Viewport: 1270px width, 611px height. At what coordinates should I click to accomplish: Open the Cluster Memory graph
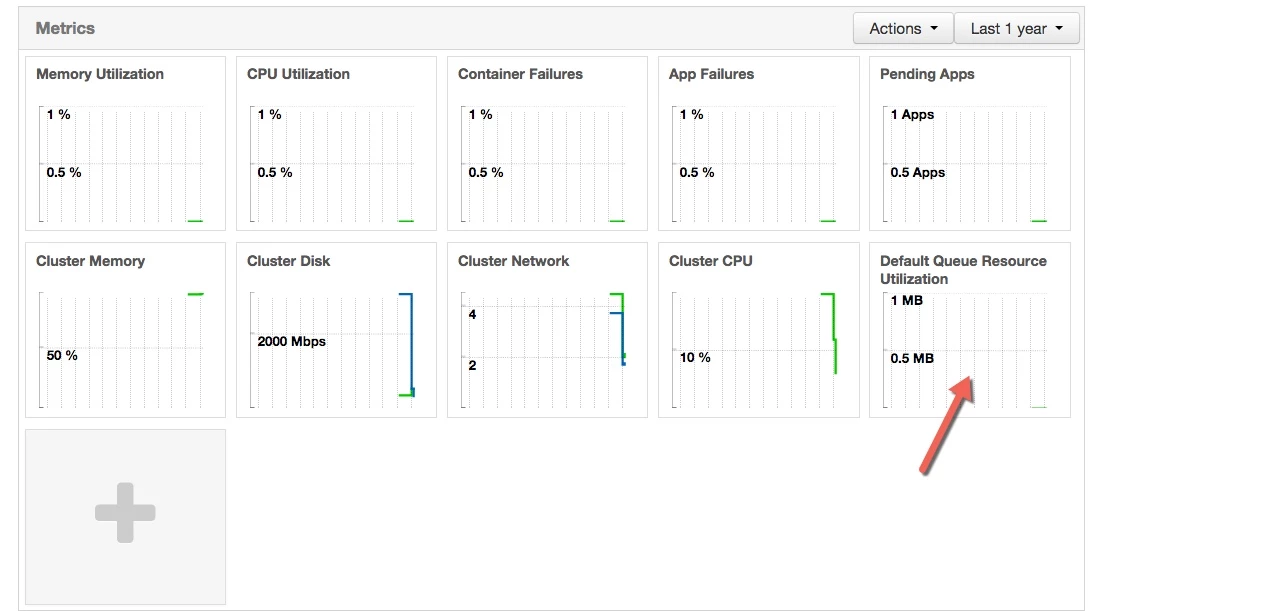coord(125,330)
